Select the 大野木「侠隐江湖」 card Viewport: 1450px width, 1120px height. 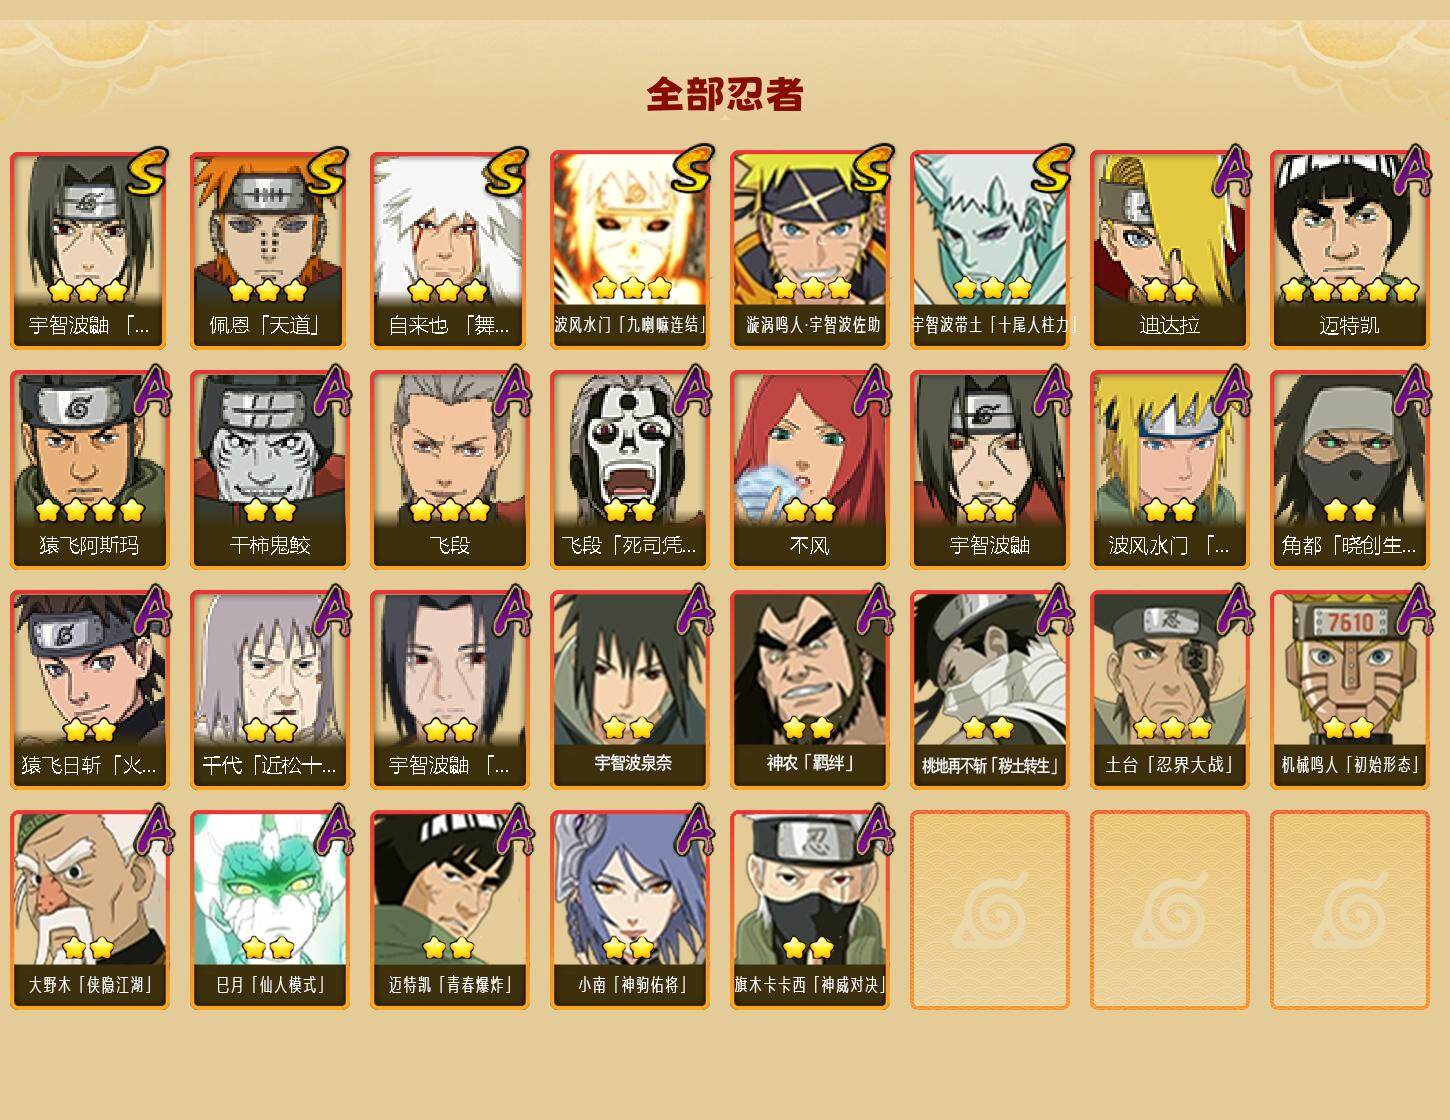89,910
